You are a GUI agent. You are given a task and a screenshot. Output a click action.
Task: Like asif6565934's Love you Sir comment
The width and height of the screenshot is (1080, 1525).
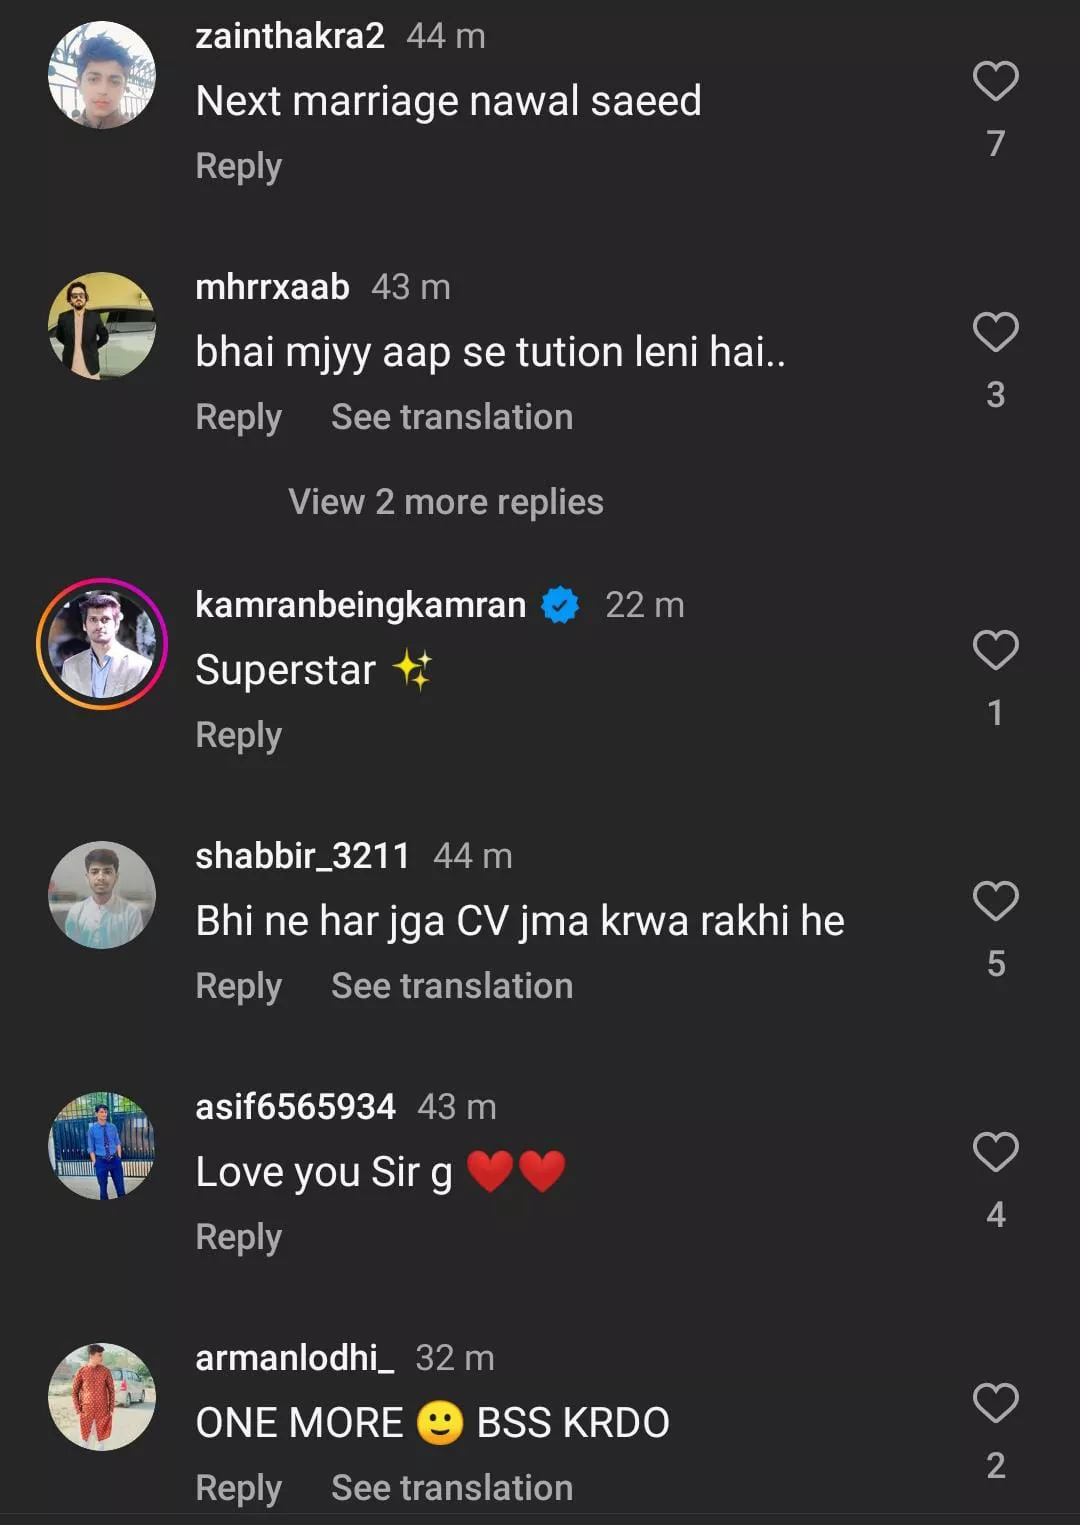pos(995,1152)
